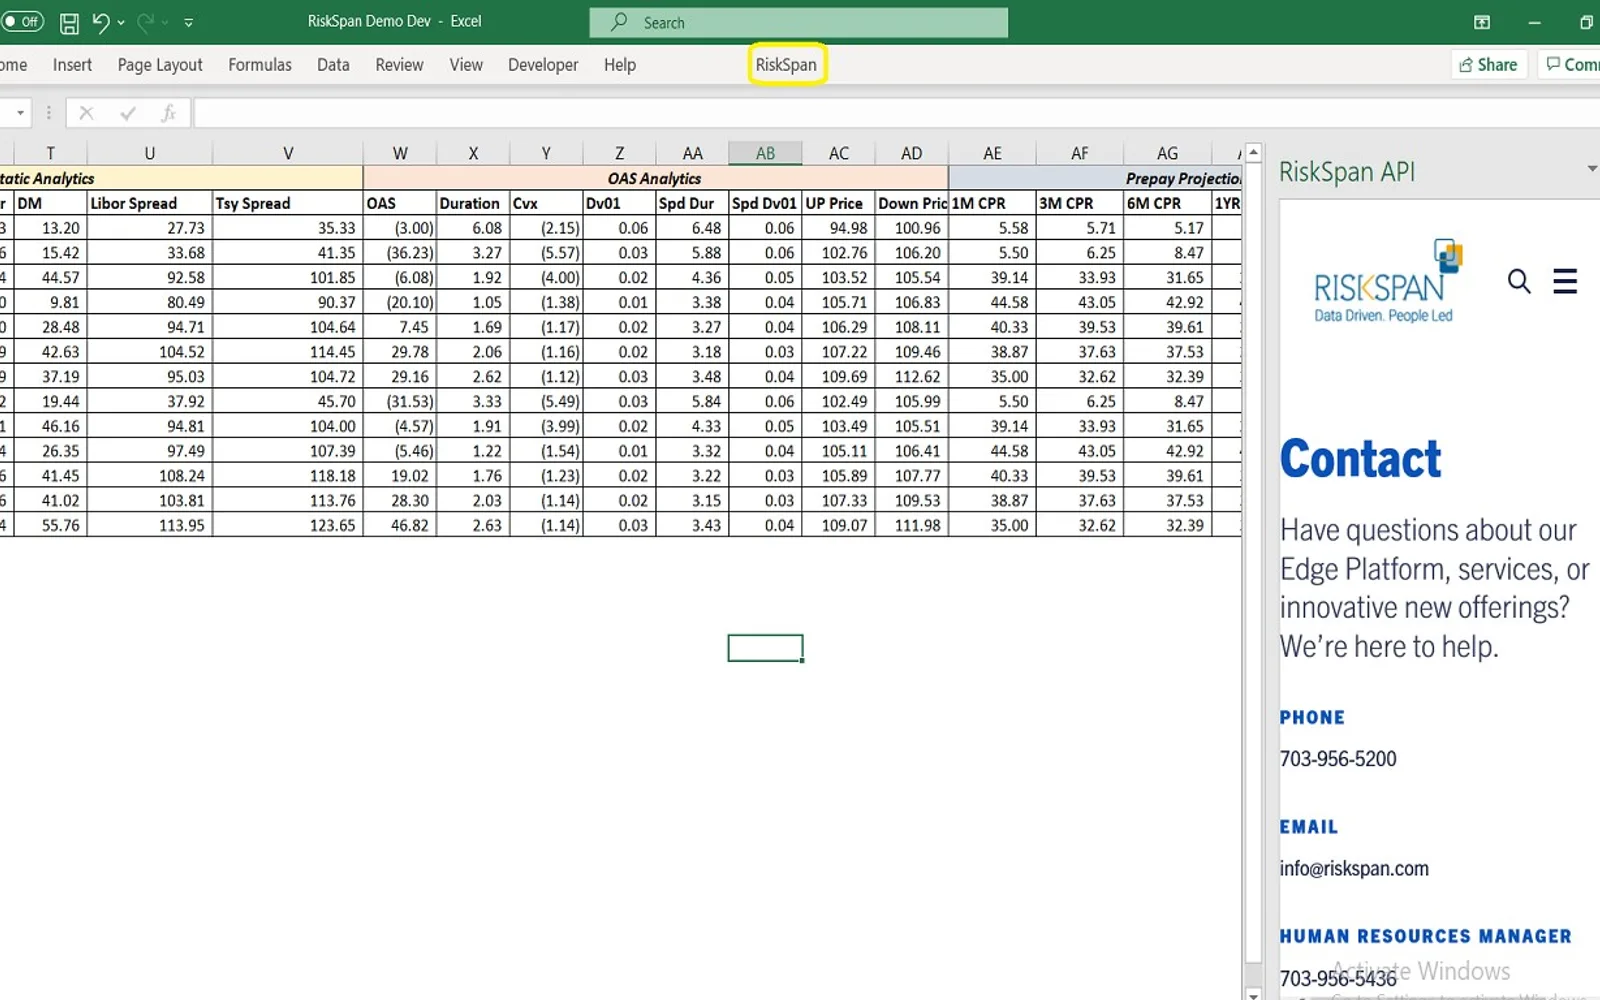1600x1000 pixels.
Task: Expand the Name Box dropdown arrow
Action: coord(20,113)
